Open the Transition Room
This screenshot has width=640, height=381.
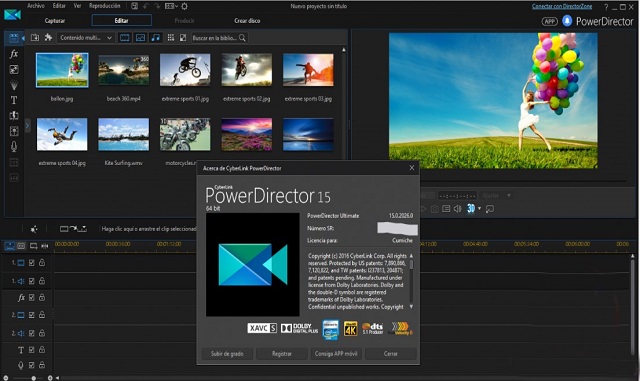[x=14, y=116]
